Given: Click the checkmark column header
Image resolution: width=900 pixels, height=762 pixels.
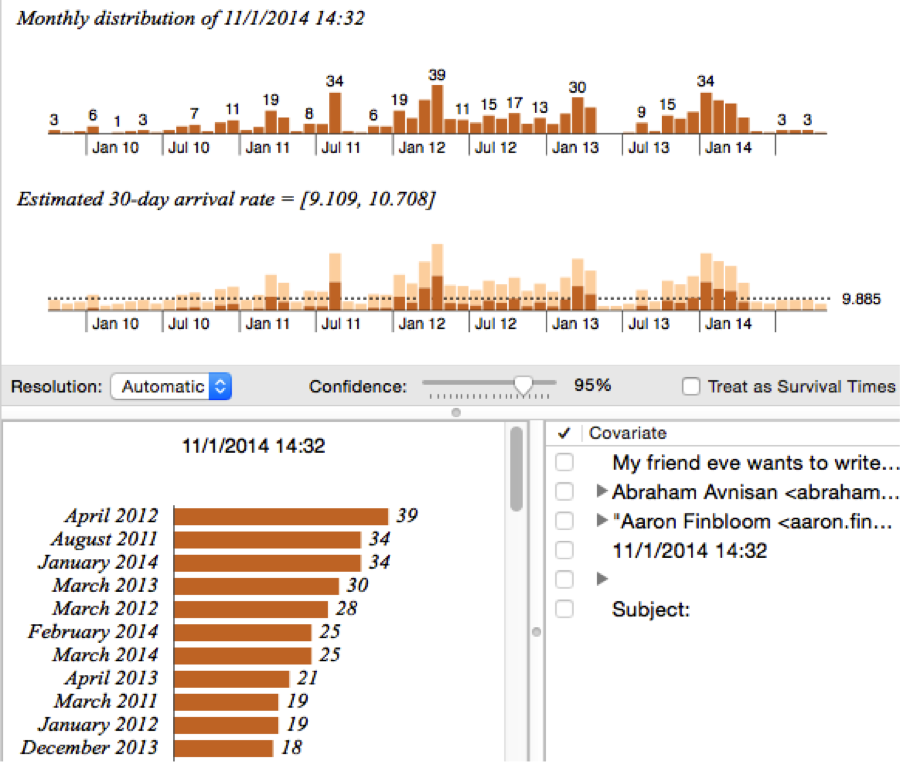Looking at the screenshot, I should coord(564,433).
